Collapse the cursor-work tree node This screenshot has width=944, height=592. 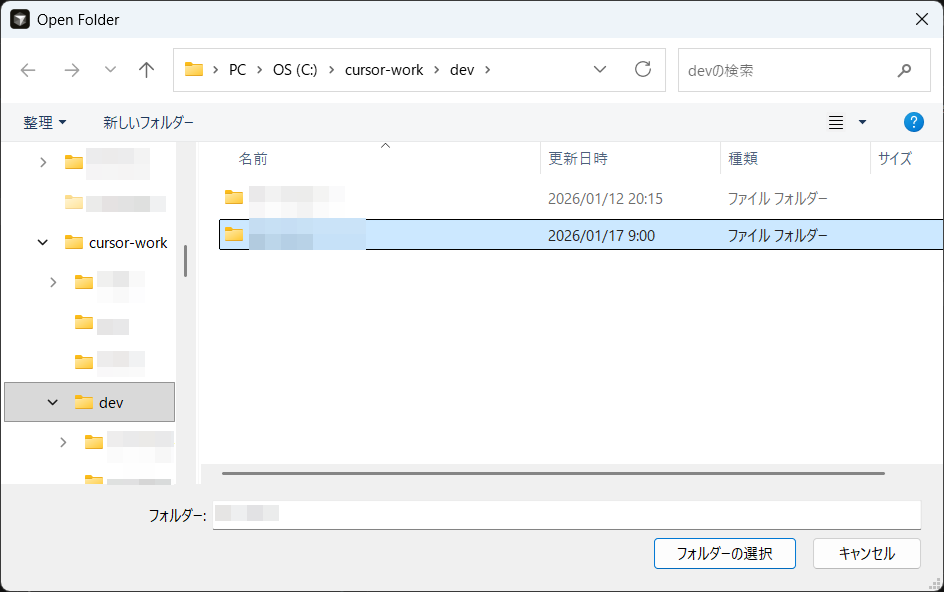pyautogui.click(x=43, y=242)
